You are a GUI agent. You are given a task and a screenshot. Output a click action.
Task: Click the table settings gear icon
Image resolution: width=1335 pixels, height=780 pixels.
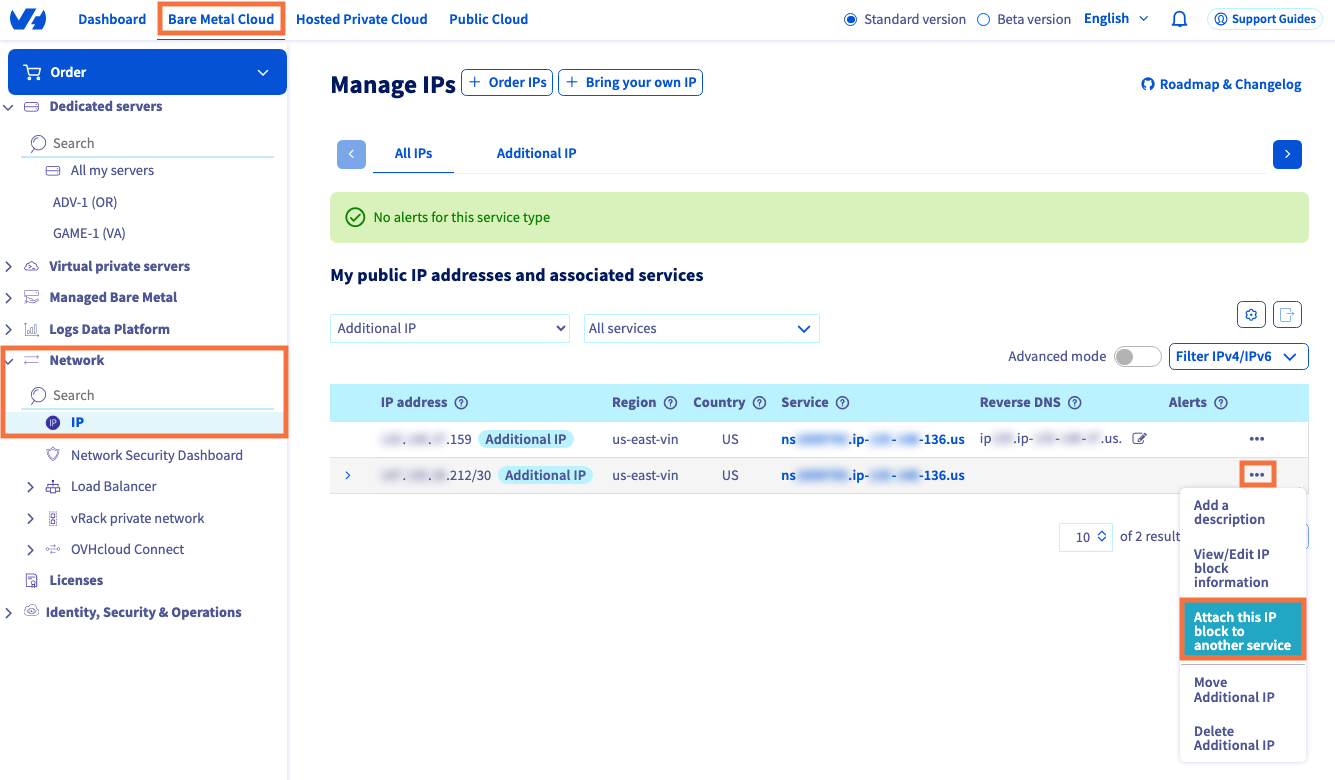tap(1251, 315)
